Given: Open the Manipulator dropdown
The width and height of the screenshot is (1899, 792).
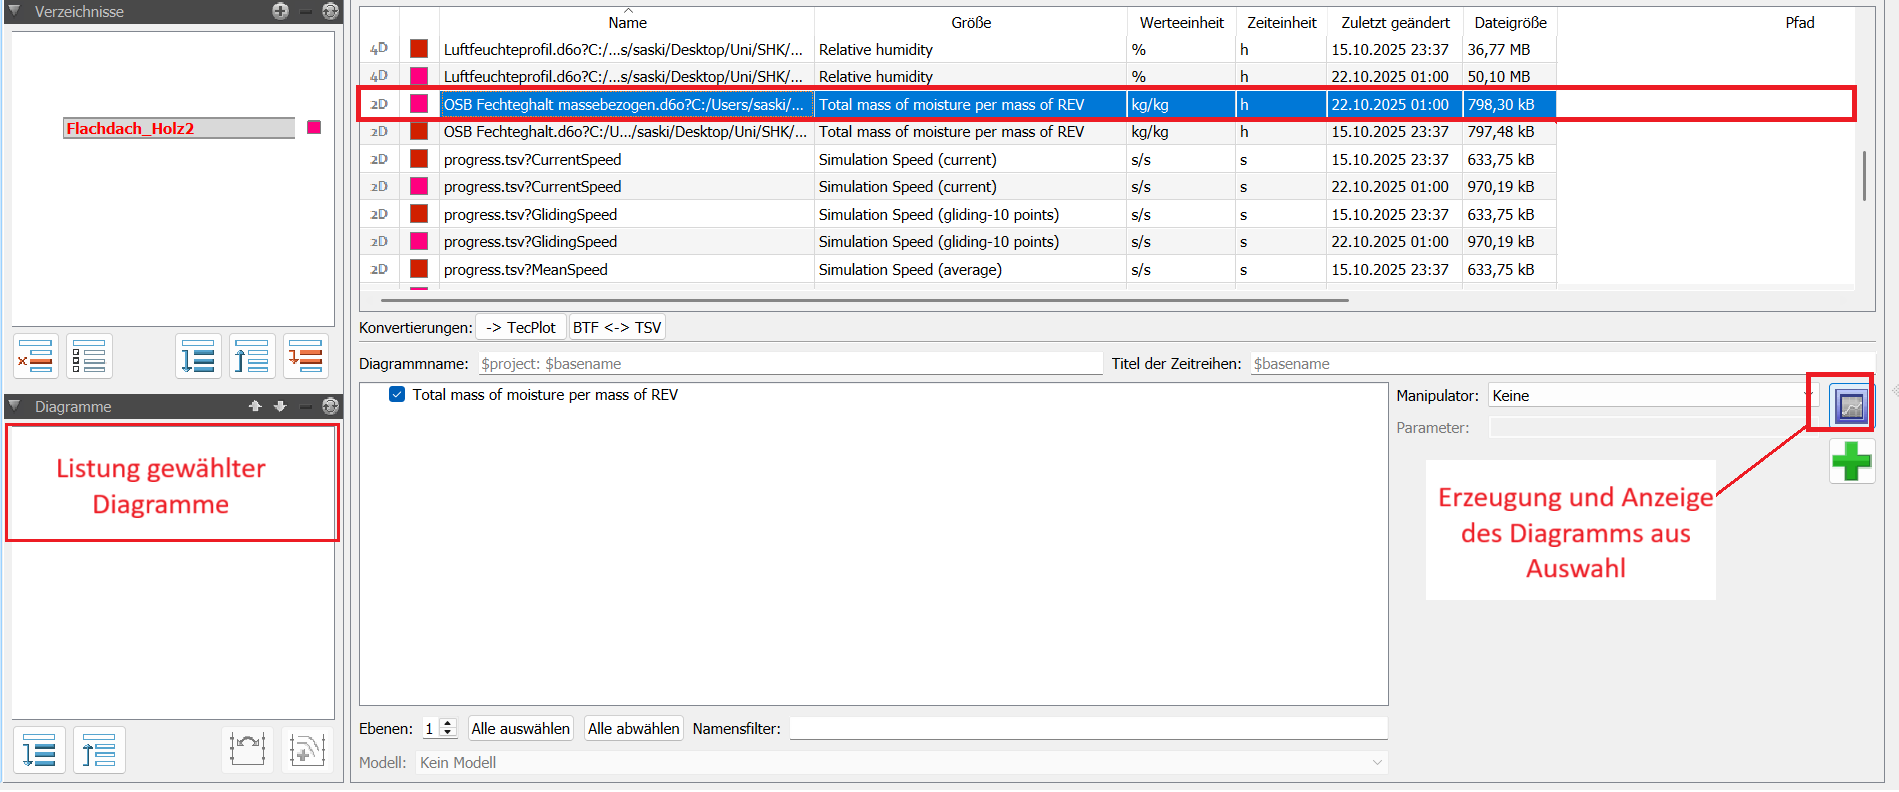Looking at the screenshot, I should point(1652,395).
